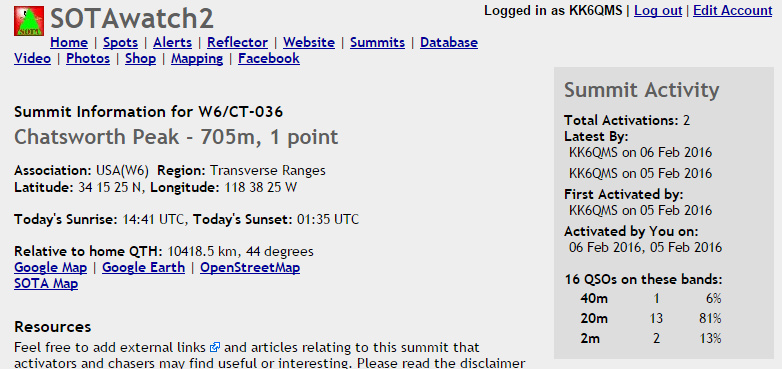Open the Video section
The height and width of the screenshot is (369, 782).
[32, 59]
